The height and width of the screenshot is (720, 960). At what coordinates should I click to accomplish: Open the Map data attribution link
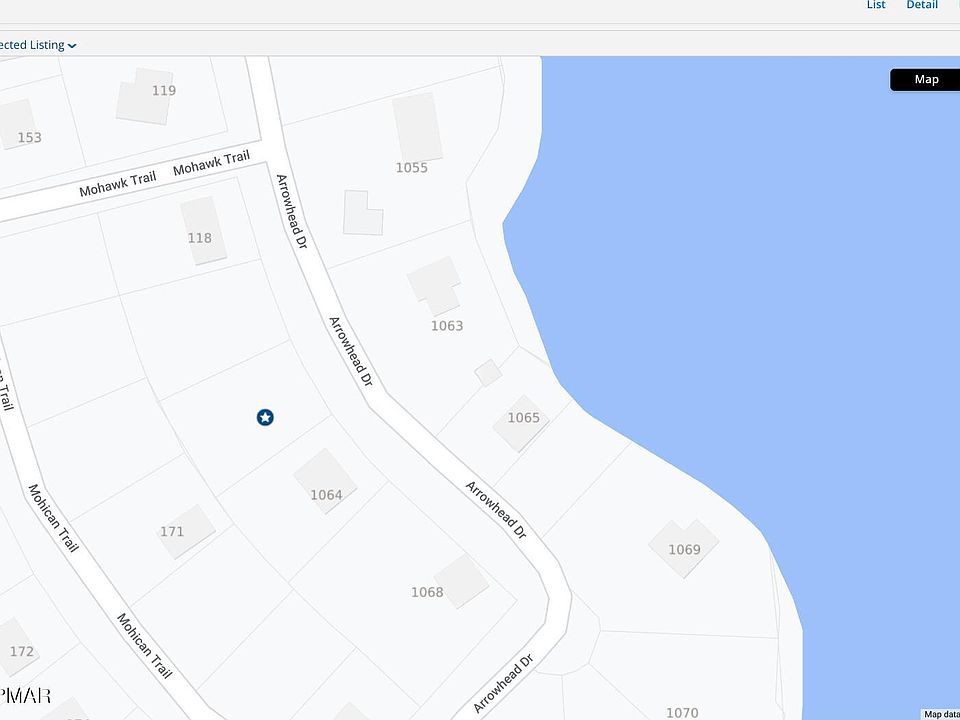(x=941, y=714)
